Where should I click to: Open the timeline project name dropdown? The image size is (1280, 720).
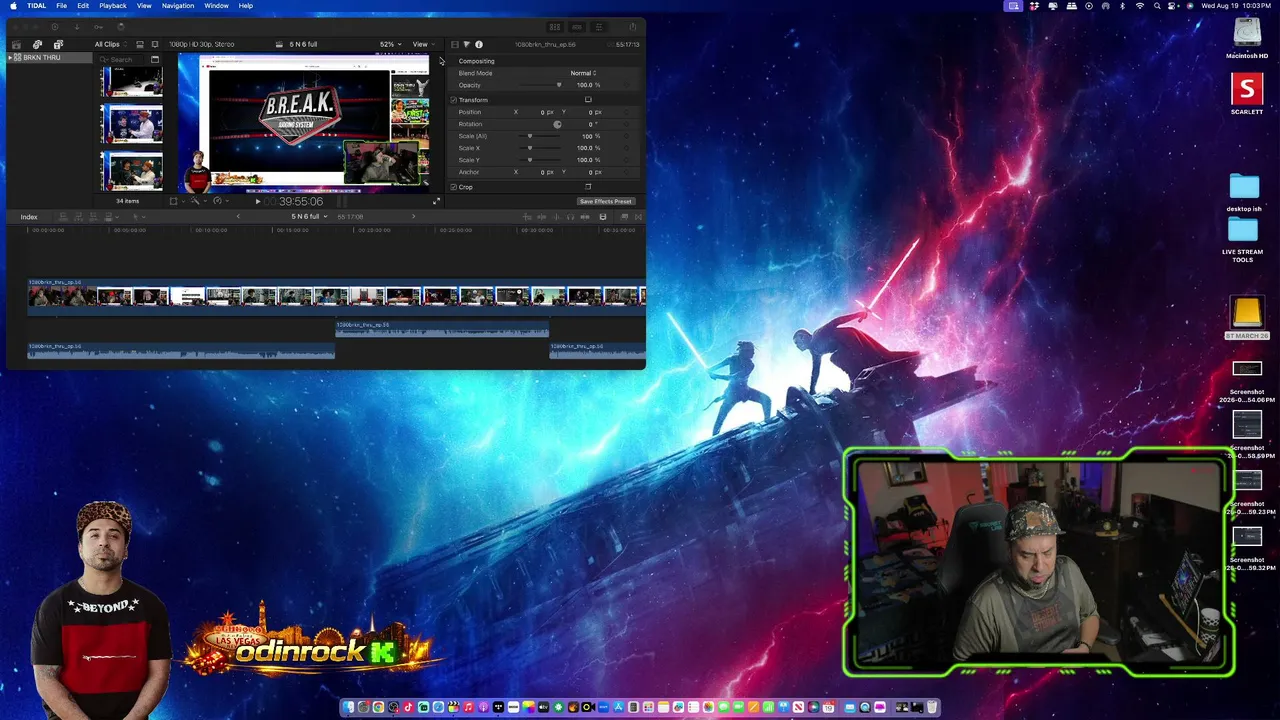pos(309,217)
